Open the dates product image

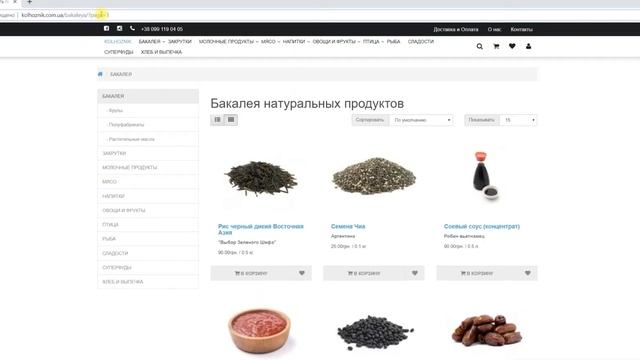pyautogui.click(x=487, y=330)
